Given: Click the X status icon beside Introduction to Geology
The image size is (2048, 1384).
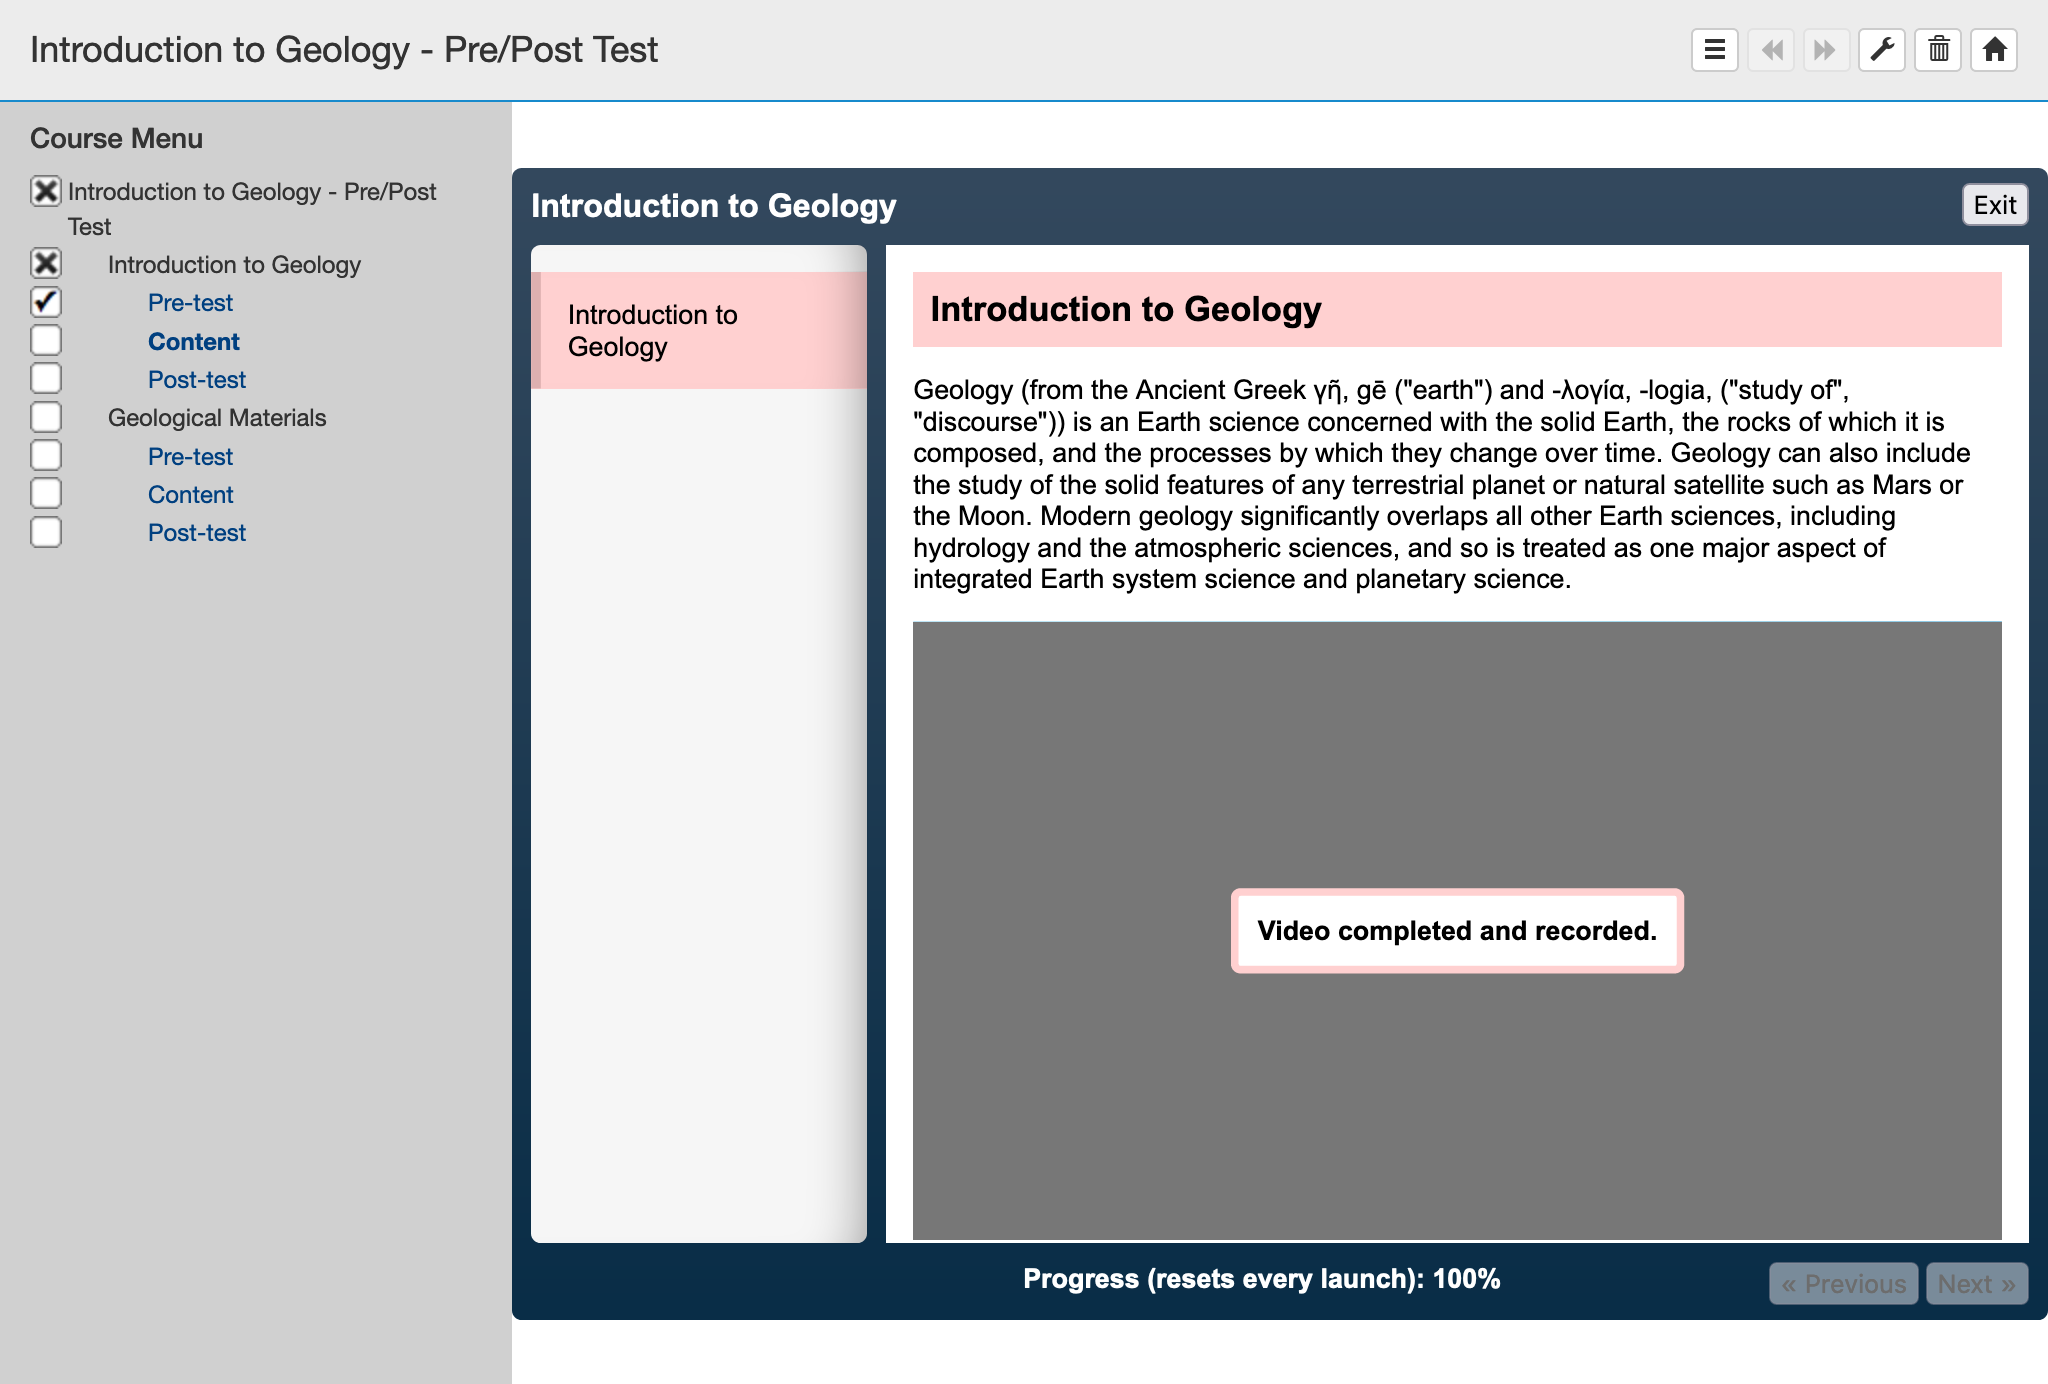Looking at the screenshot, I should 46,264.
